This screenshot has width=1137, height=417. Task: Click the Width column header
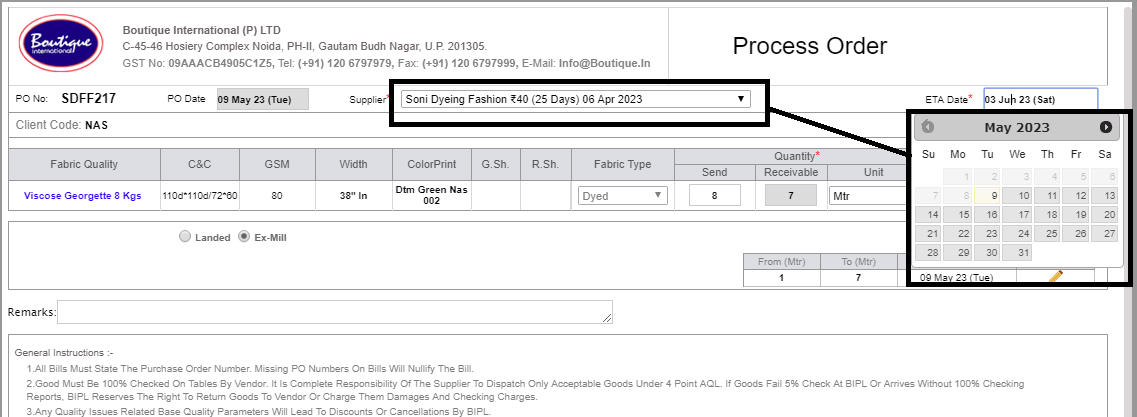tap(354, 165)
